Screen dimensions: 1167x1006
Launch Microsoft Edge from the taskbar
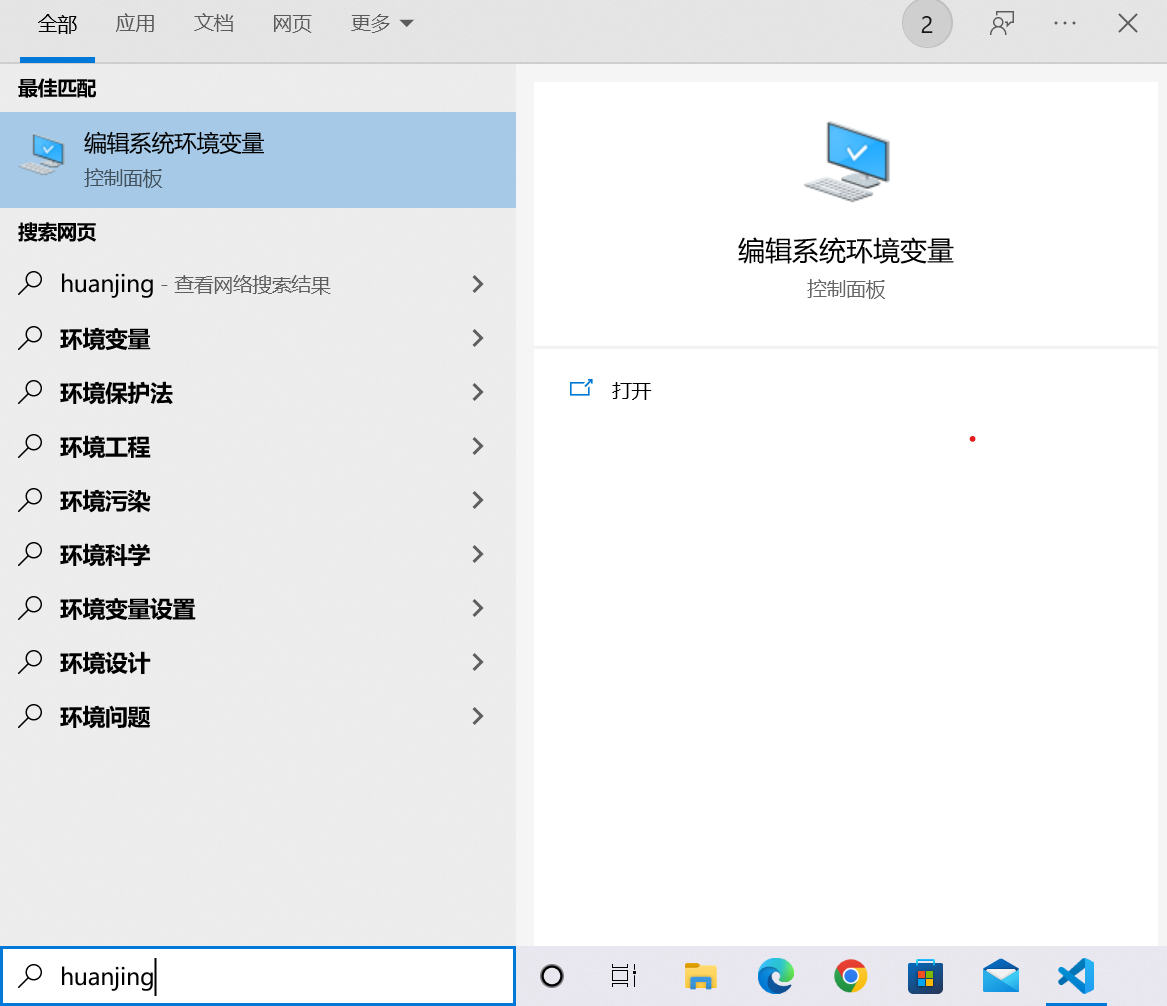coord(775,976)
